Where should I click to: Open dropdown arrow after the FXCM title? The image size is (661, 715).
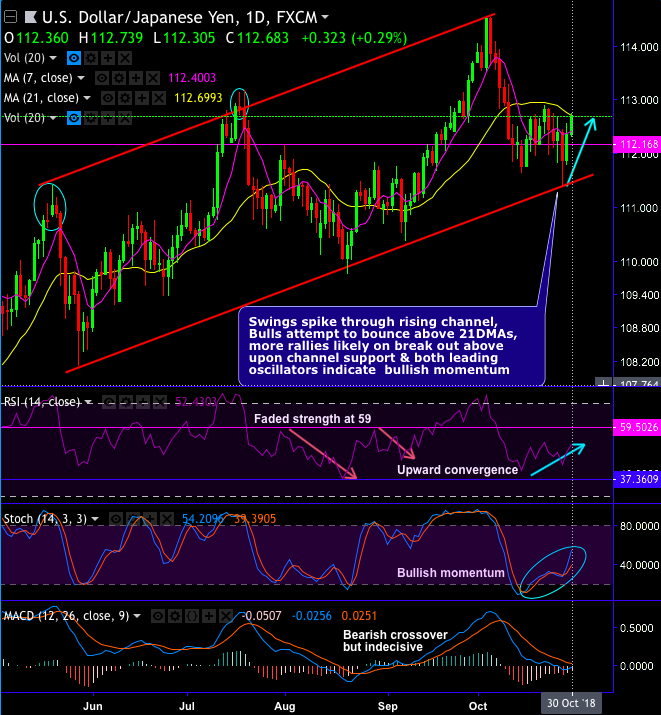325,17
